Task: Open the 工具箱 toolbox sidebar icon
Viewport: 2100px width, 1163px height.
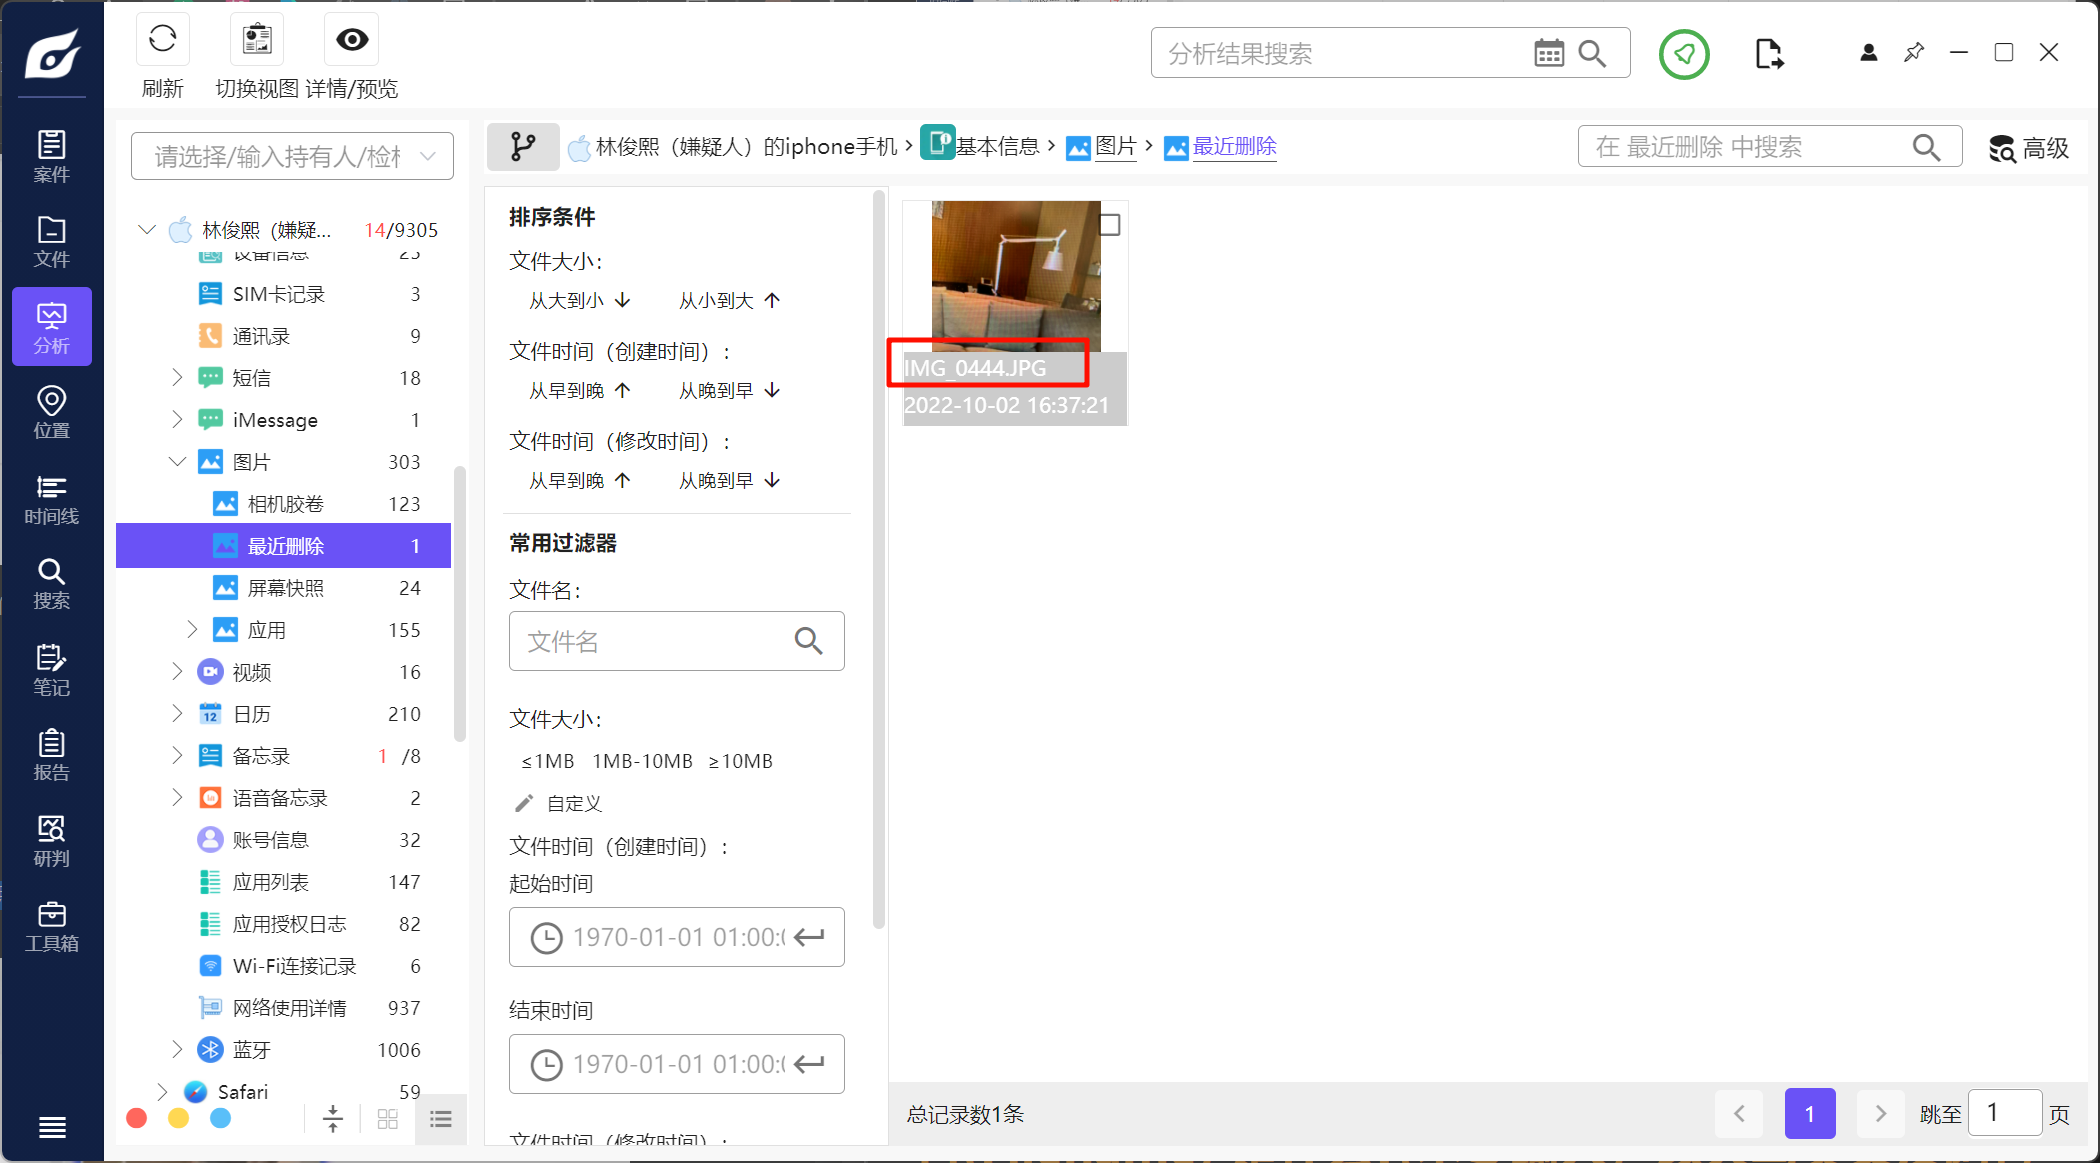Action: point(51,926)
